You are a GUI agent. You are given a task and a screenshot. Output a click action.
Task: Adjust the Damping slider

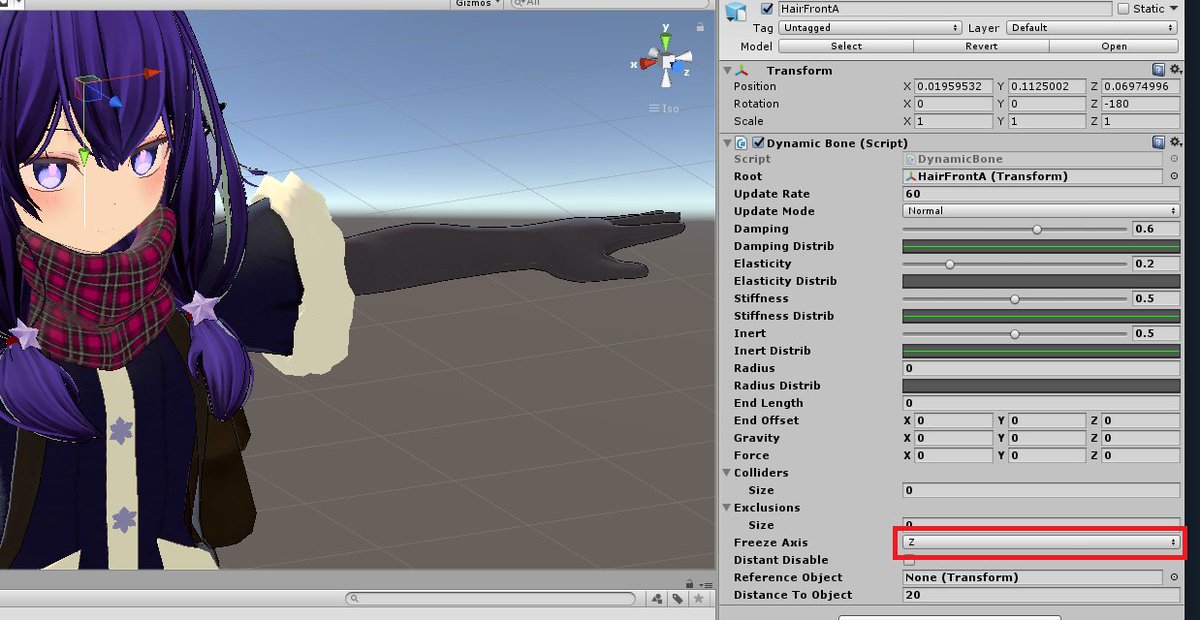tap(1015, 229)
